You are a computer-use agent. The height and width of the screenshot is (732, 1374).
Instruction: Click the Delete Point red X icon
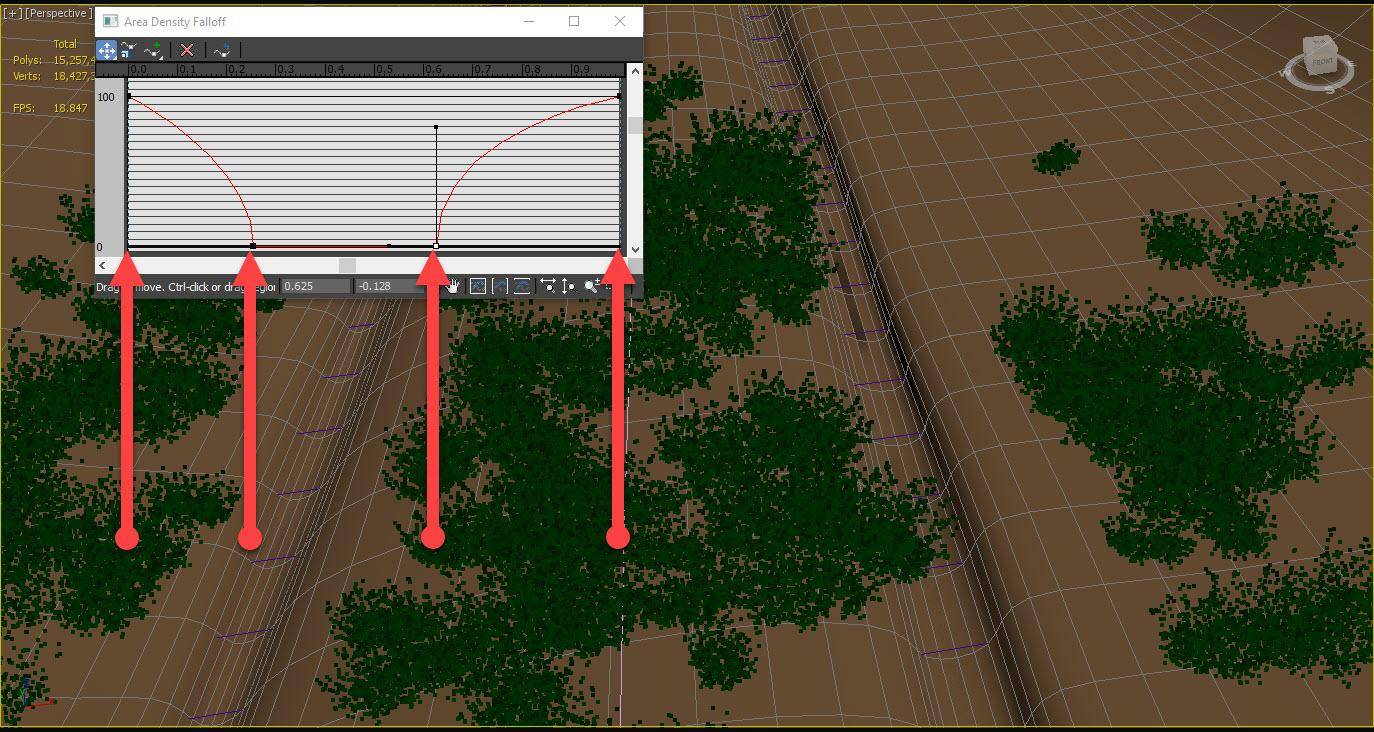tap(186, 50)
